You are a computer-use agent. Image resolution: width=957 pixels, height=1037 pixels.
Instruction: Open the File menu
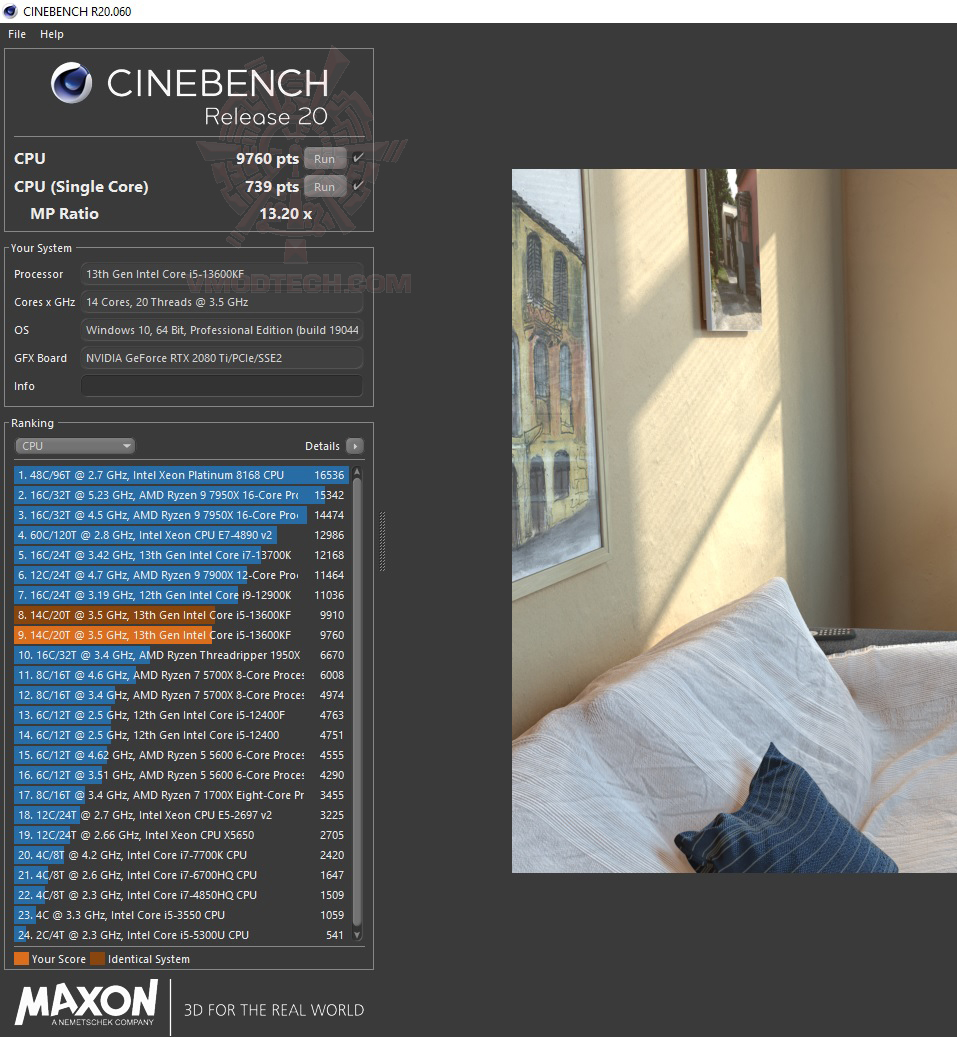(x=17, y=34)
